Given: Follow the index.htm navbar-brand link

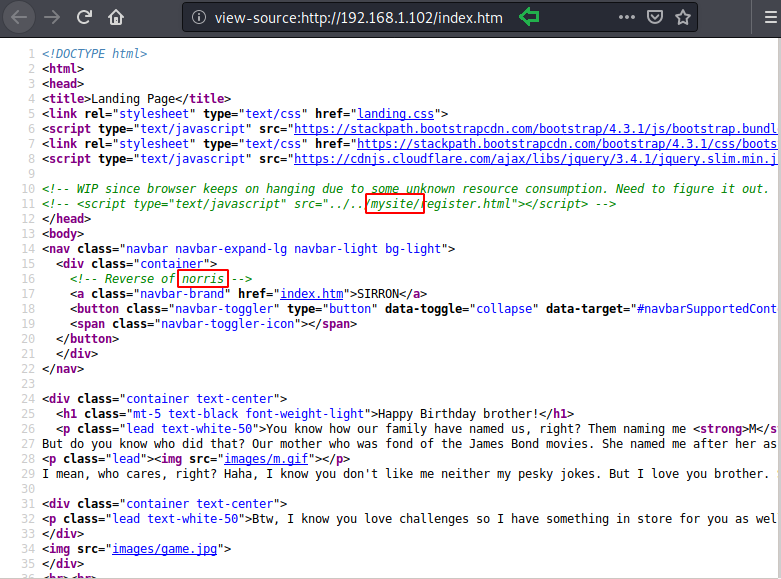Looking at the screenshot, I should coord(312,293).
